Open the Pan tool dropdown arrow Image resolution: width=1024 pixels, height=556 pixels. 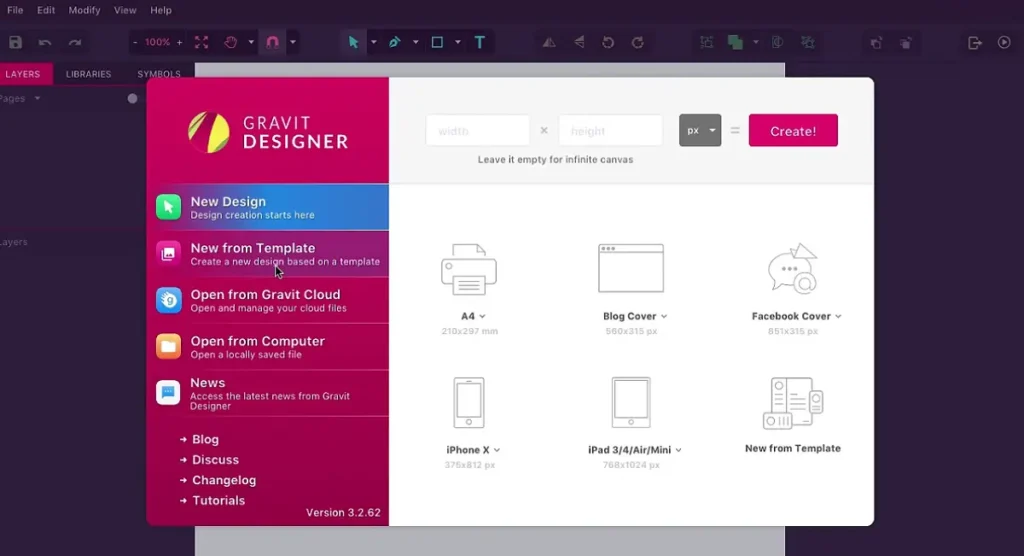tap(251, 42)
